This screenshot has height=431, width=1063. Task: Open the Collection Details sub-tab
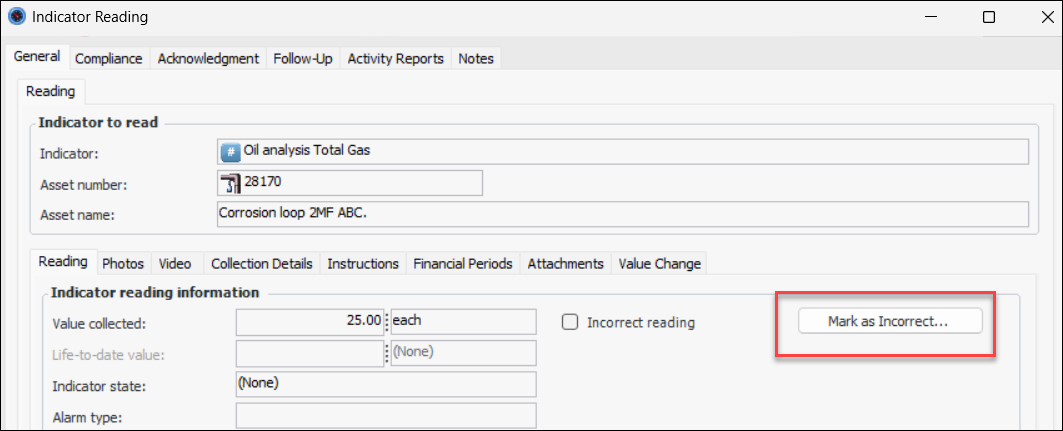pos(262,264)
